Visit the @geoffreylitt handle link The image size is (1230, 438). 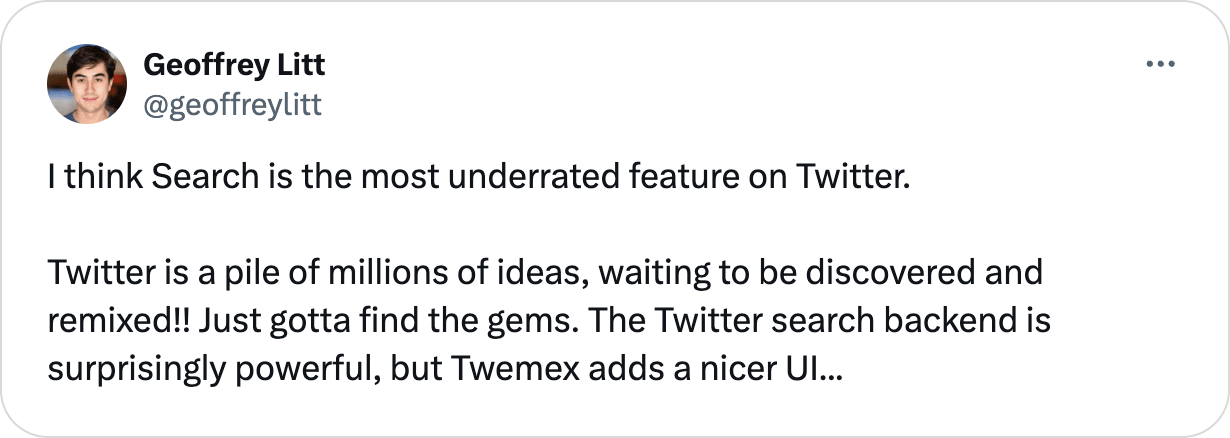pyautogui.click(x=233, y=103)
